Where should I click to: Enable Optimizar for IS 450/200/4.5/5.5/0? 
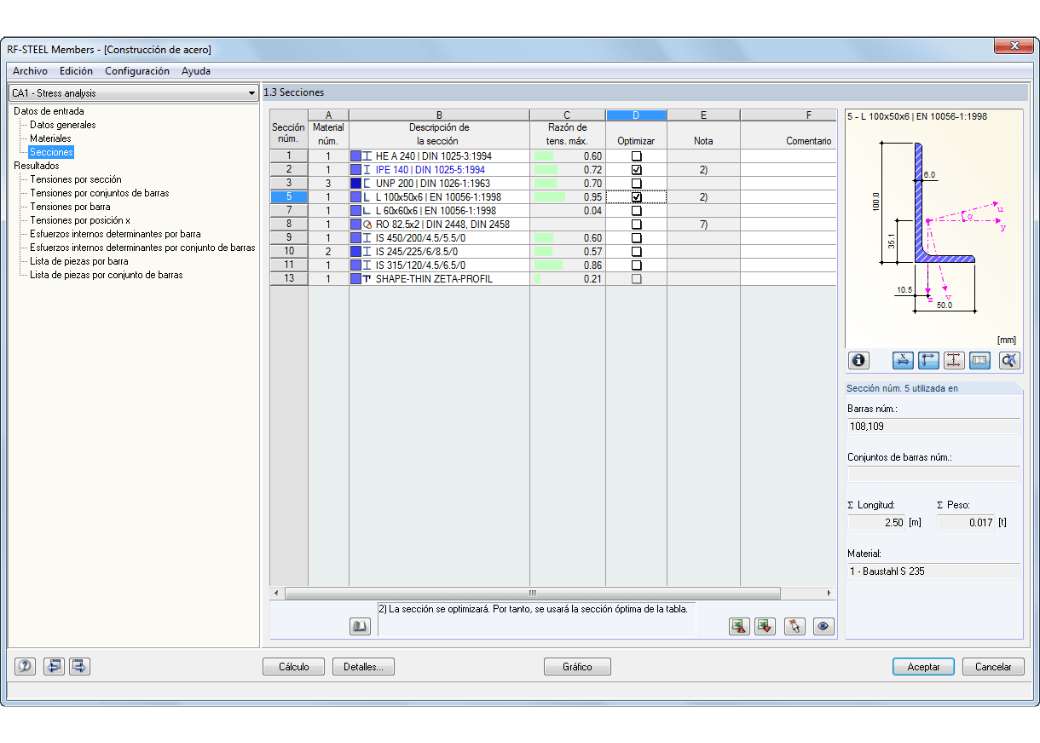pos(636,237)
